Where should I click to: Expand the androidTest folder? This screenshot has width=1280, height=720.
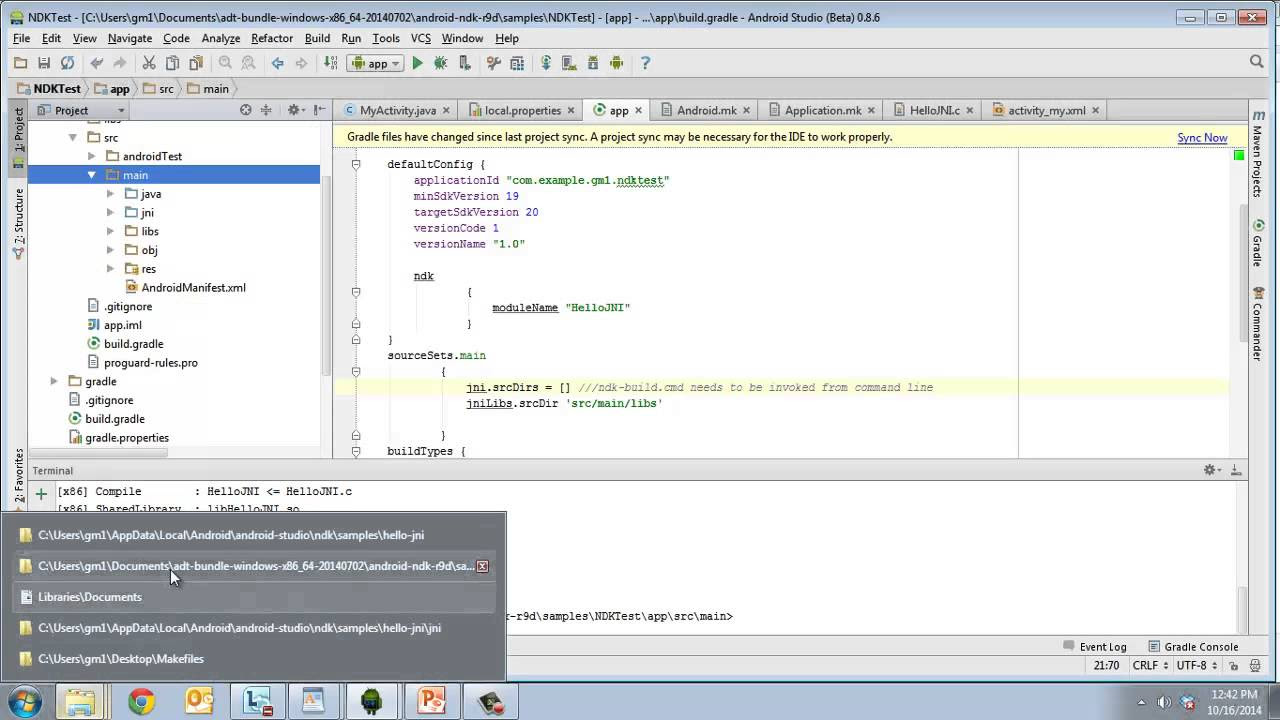pyautogui.click(x=91, y=157)
